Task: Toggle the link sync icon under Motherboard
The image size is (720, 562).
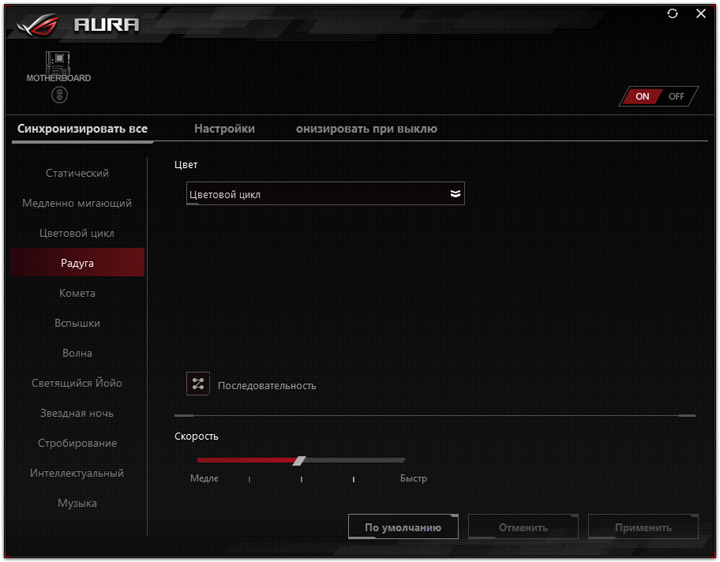Action: [x=59, y=95]
